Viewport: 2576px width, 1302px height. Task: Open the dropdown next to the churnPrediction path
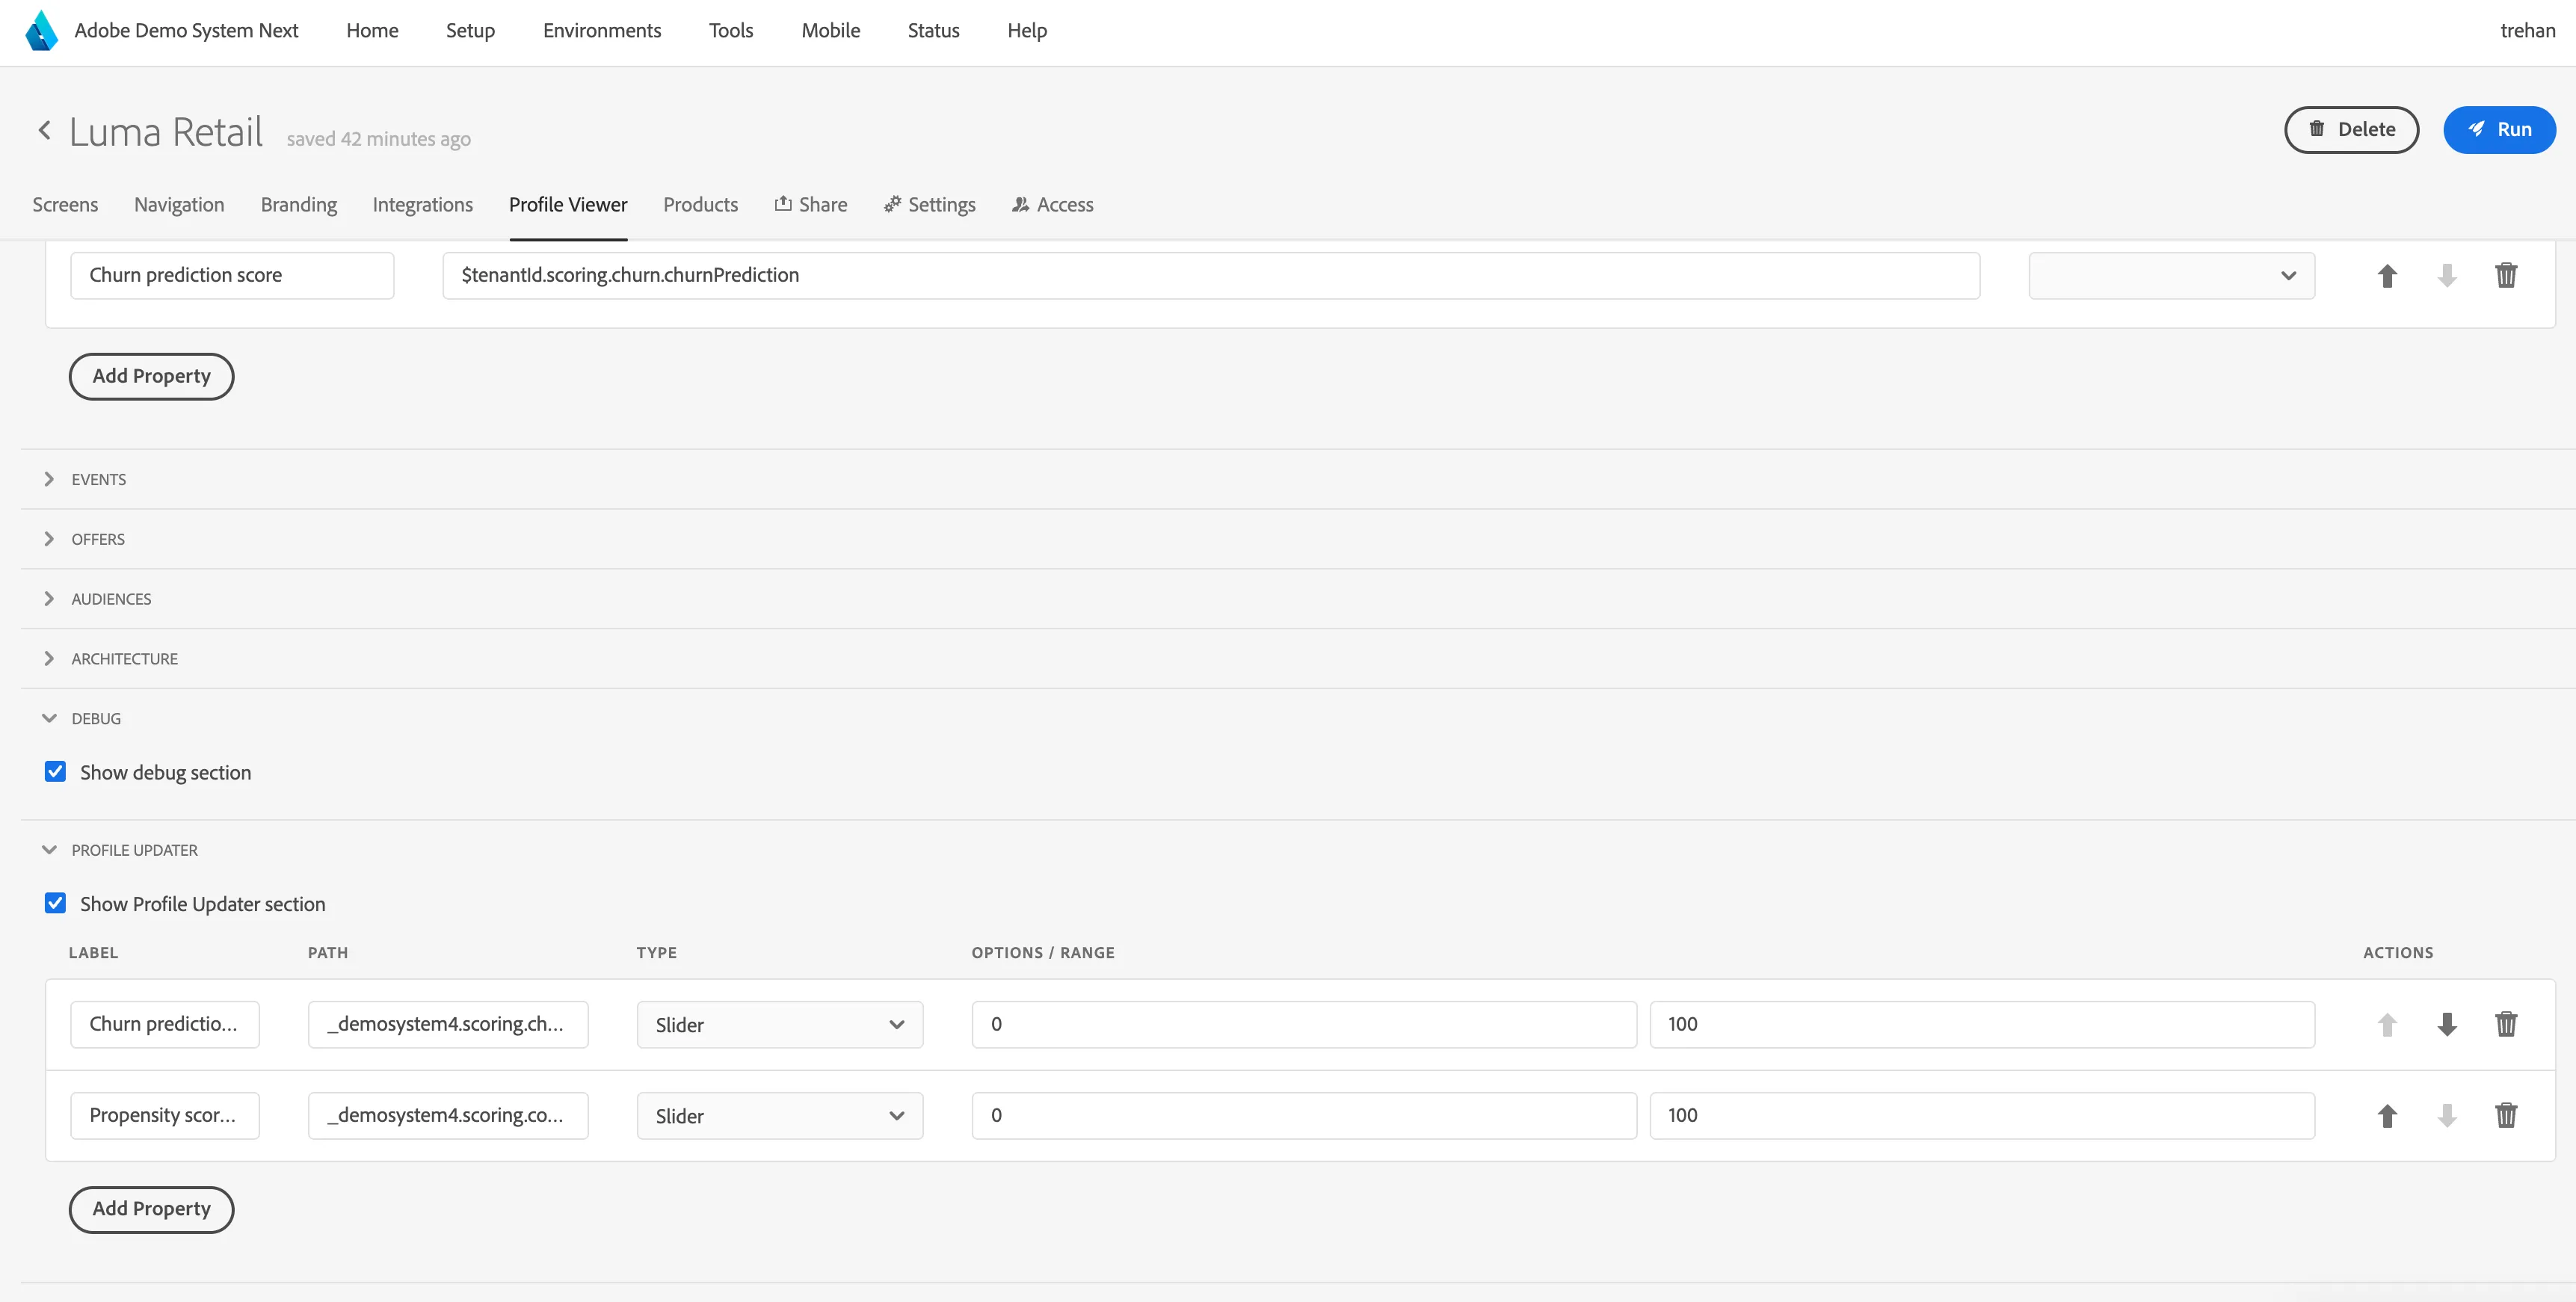[2171, 275]
